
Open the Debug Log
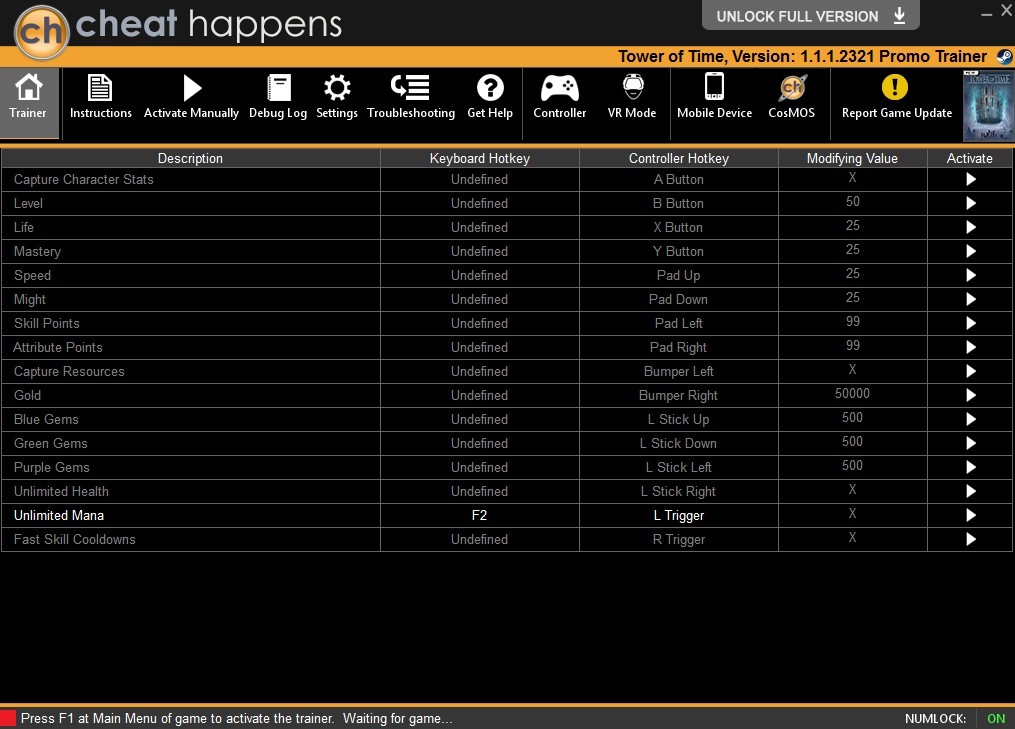(278, 97)
